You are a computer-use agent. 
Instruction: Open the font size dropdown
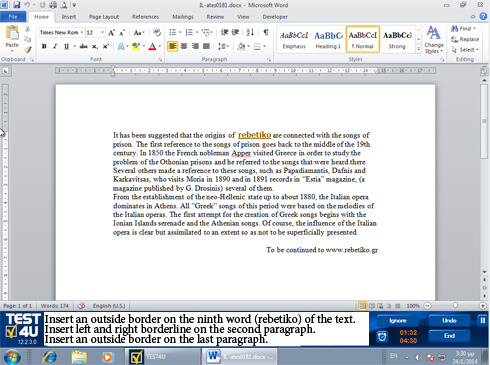(x=102, y=32)
